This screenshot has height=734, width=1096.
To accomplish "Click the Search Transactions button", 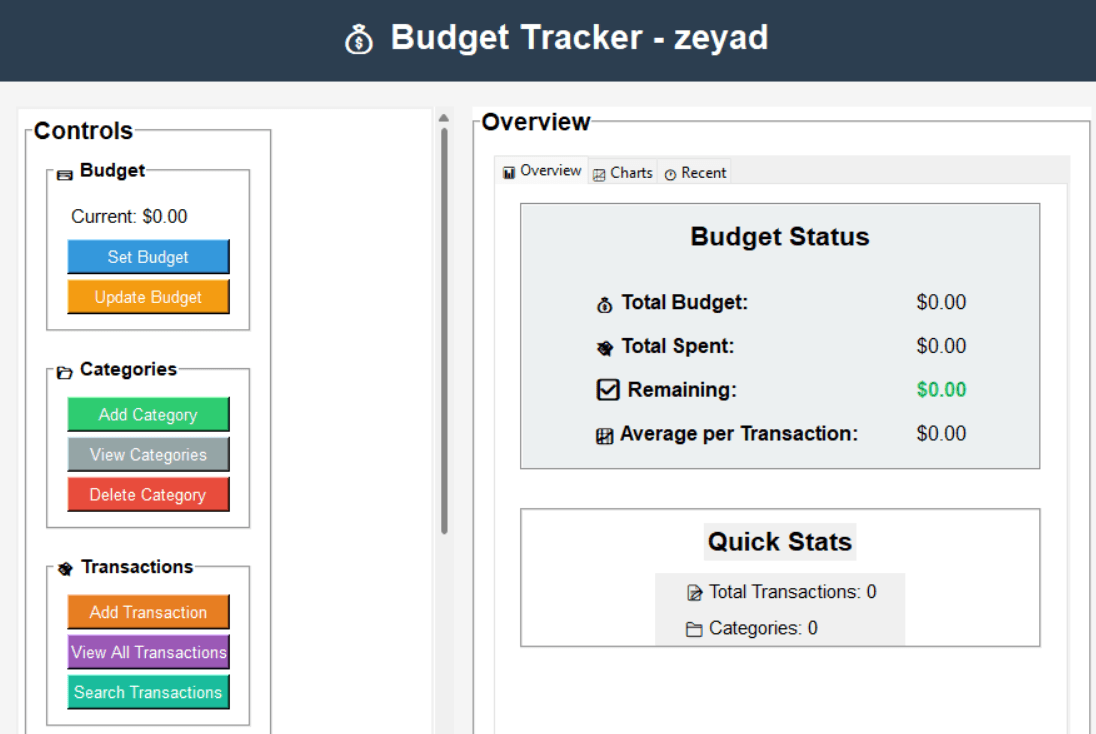I will coord(148,692).
